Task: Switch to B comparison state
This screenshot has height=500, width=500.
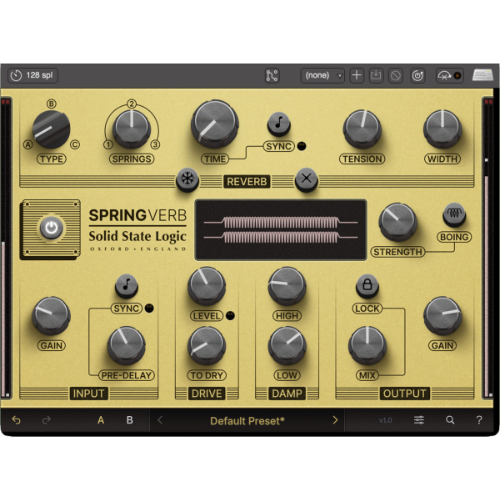Action: (130, 420)
